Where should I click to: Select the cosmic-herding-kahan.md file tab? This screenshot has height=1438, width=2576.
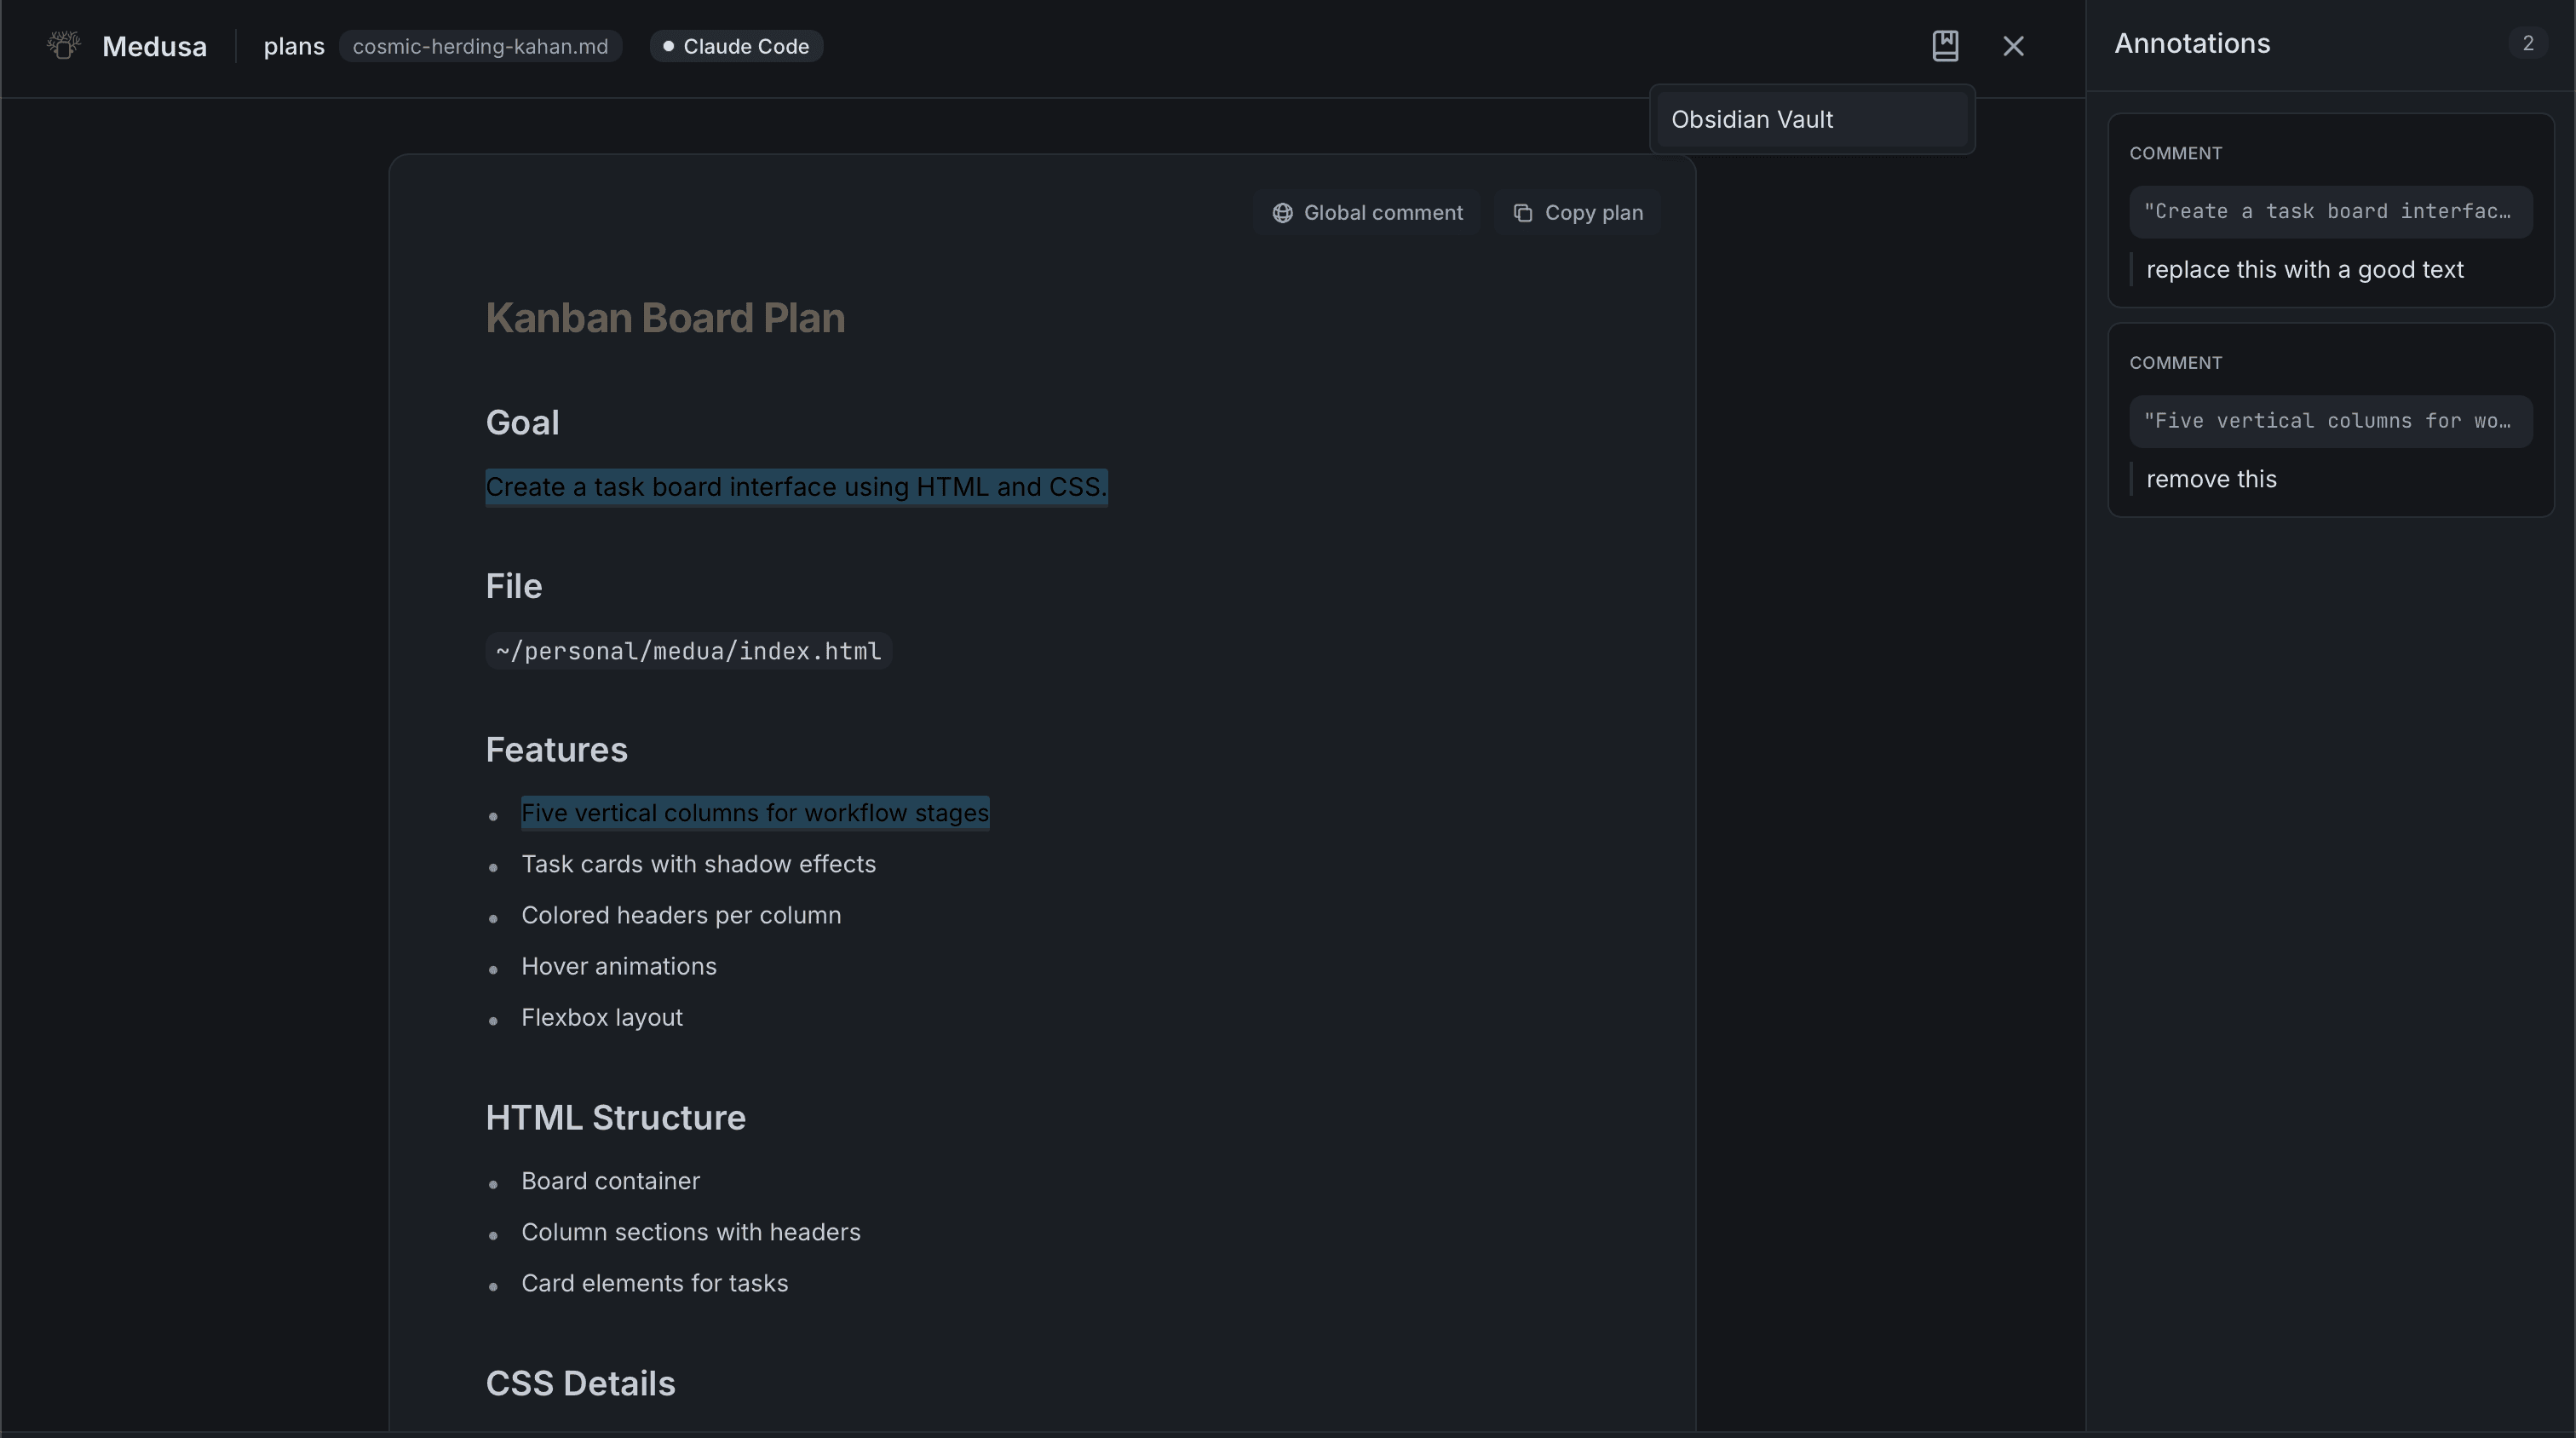[x=480, y=45]
